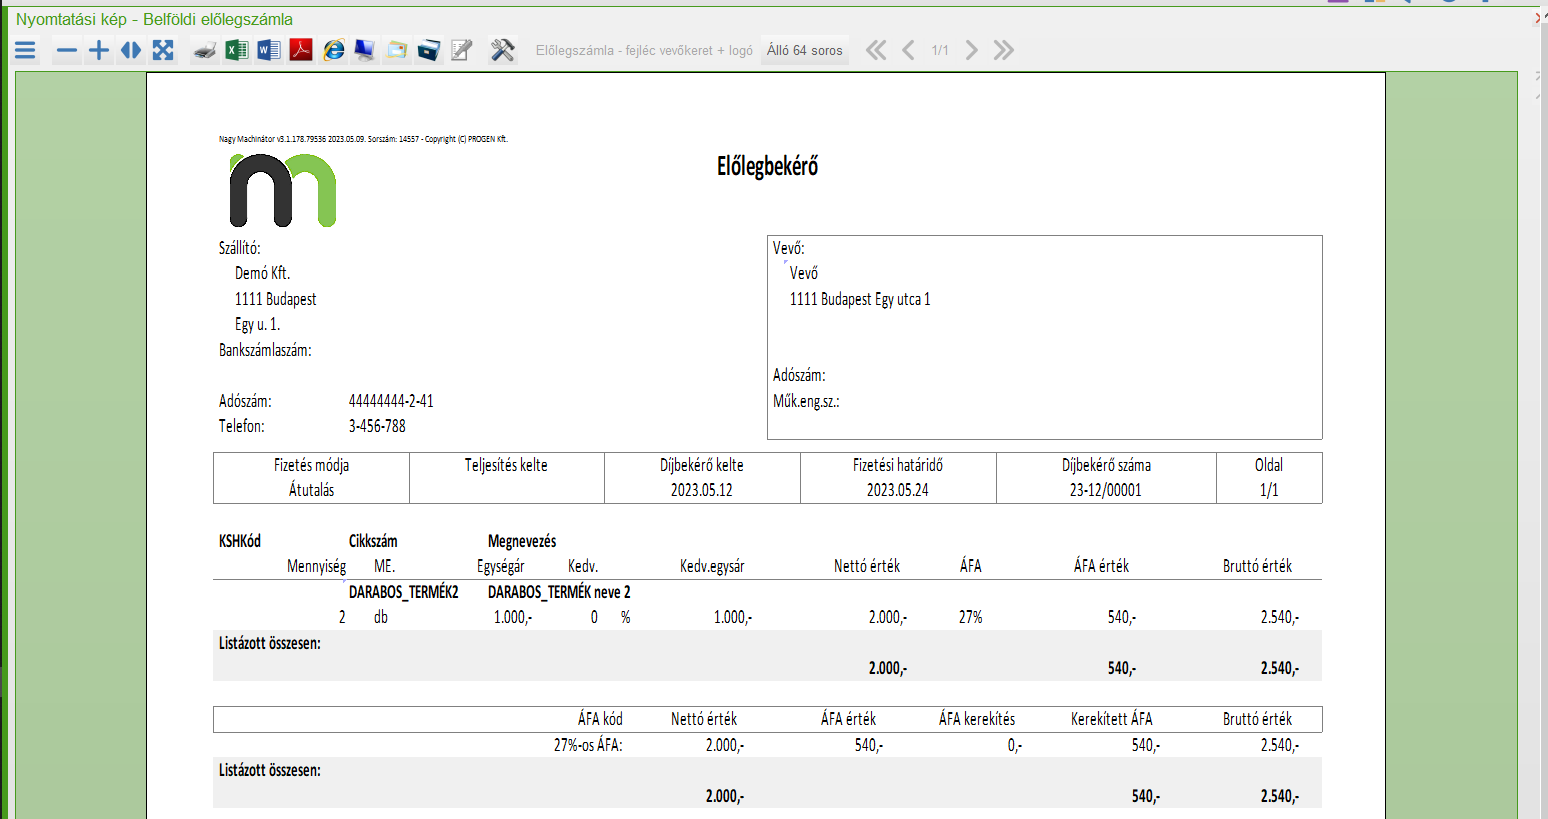
Task: Send the document by email with the envelope icon
Action: [397, 50]
